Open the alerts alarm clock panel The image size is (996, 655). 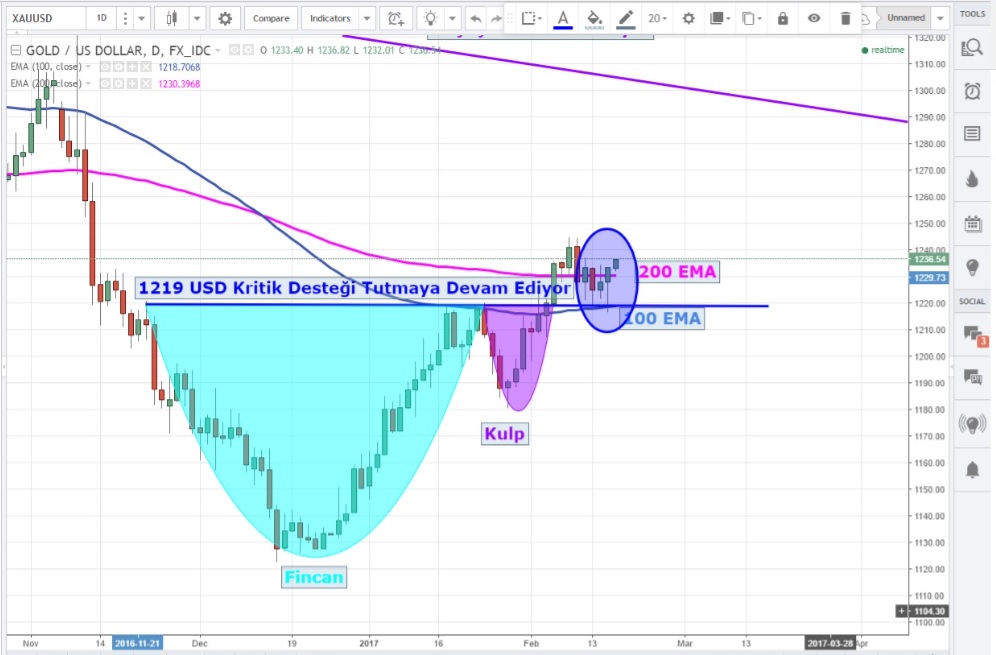971,91
